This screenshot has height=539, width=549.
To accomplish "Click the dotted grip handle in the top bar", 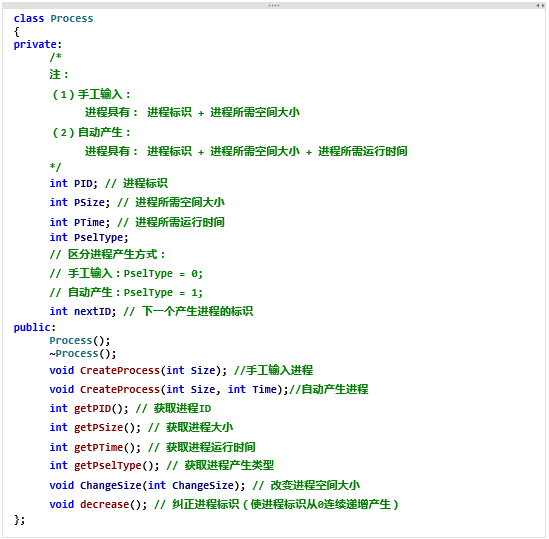I will click(274, 5).
